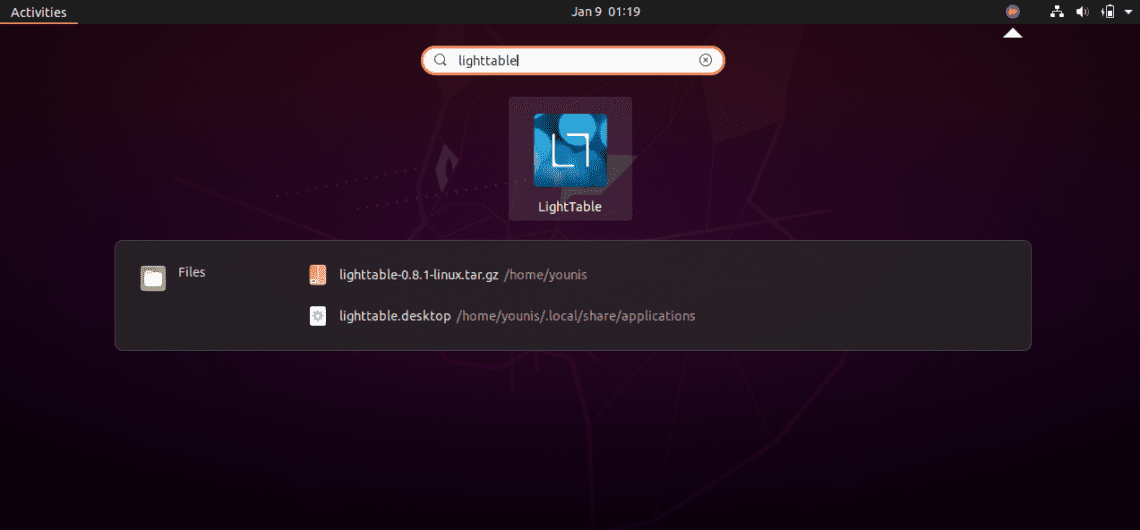The height and width of the screenshot is (530, 1140).
Task: Expand the system menu arrow in the top bar
Action: (x=1127, y=12)
